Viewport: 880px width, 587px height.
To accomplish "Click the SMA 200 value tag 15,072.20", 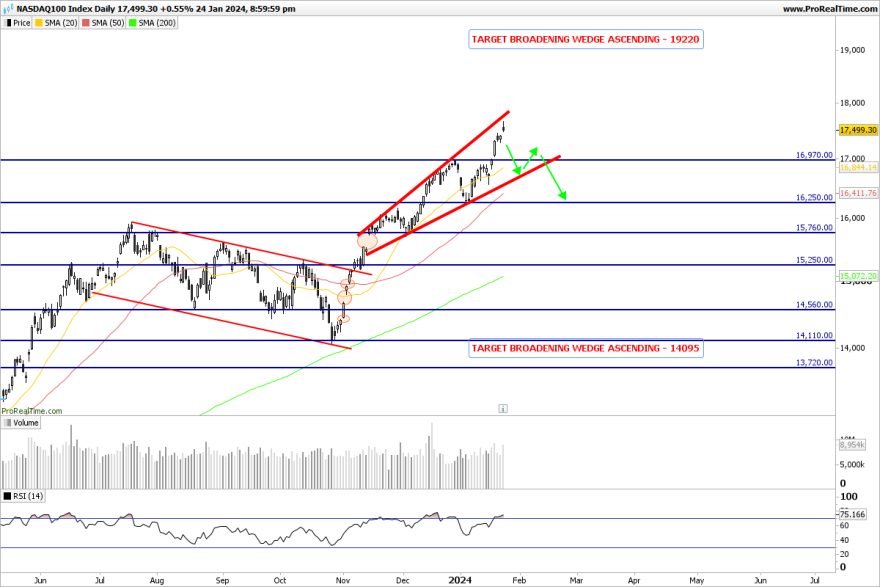I will 858,276.
